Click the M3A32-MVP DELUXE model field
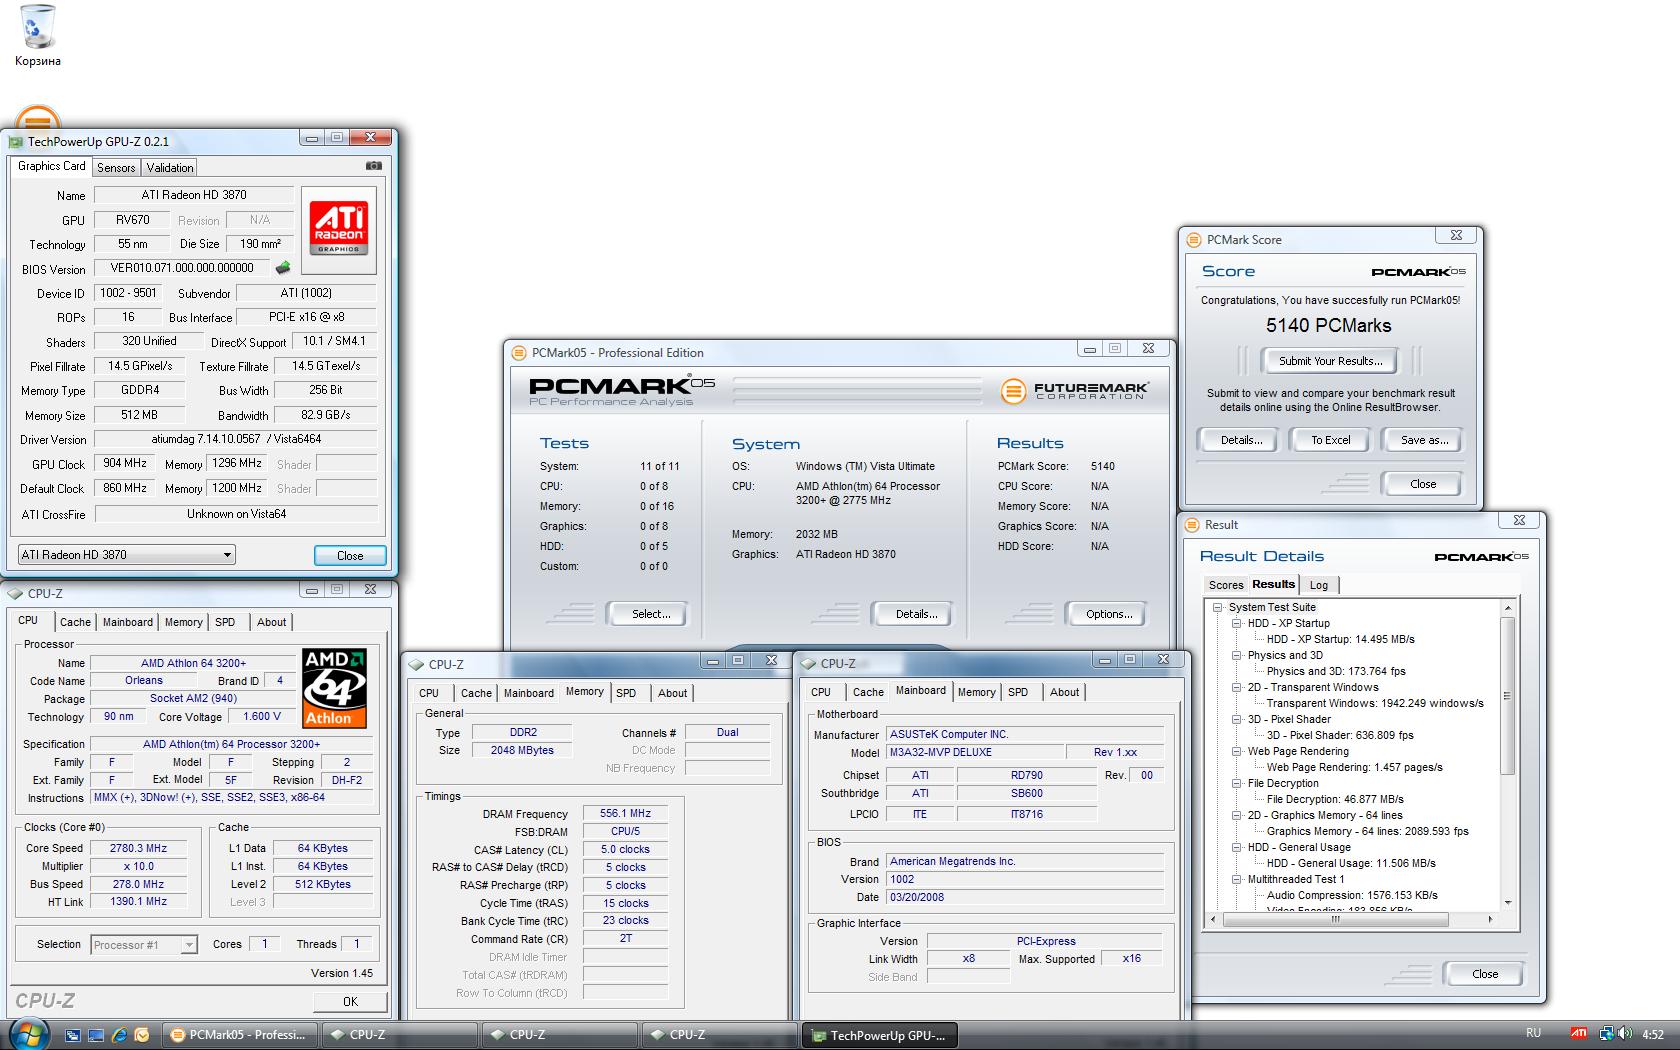Image resolution: width=1680 pixels, height=1050 pixels. (x=974, y=752)
